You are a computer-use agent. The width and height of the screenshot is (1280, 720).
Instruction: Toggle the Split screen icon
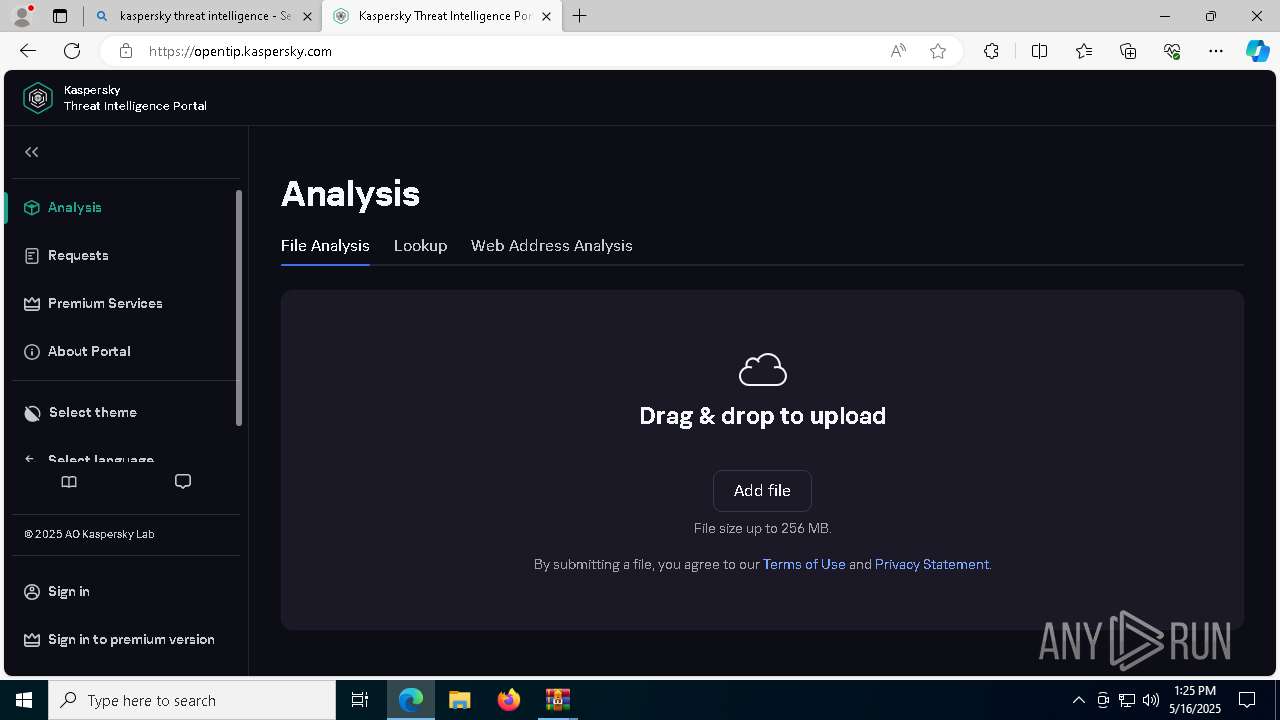pos(1039,51)
